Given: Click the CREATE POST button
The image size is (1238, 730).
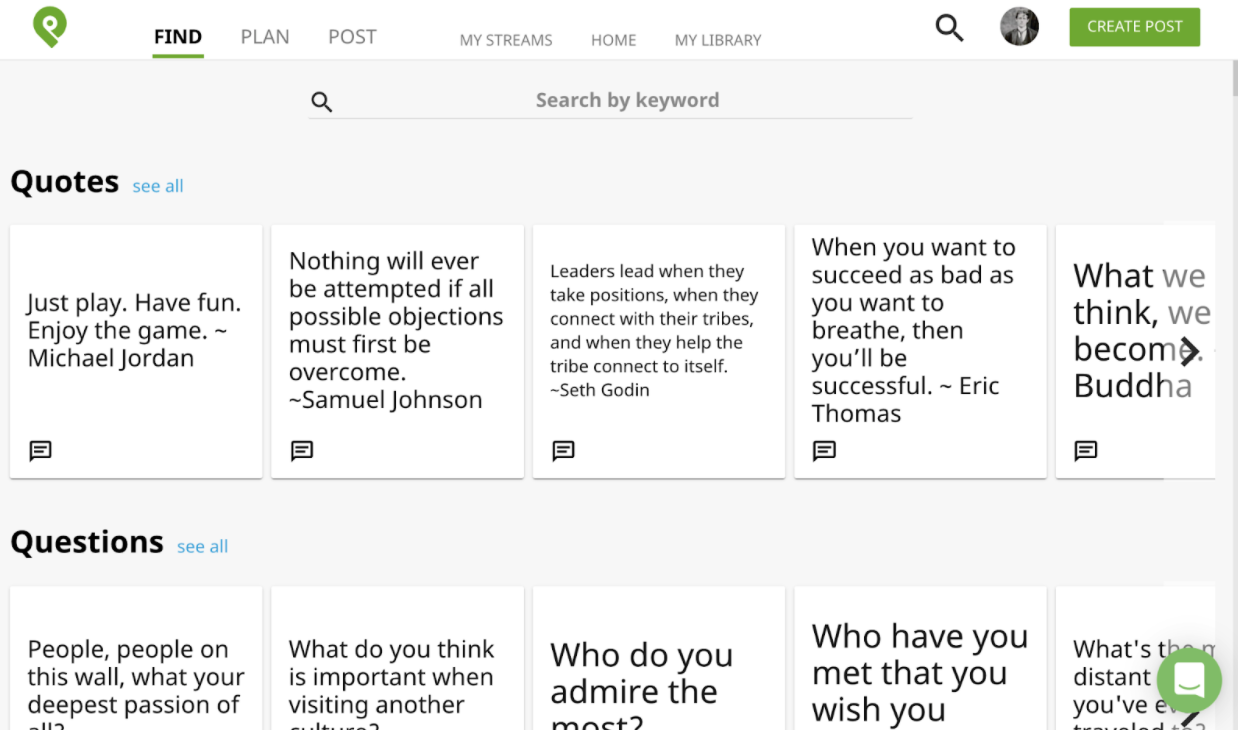Looking at the screenshot, I should [x=1135, y=27].
